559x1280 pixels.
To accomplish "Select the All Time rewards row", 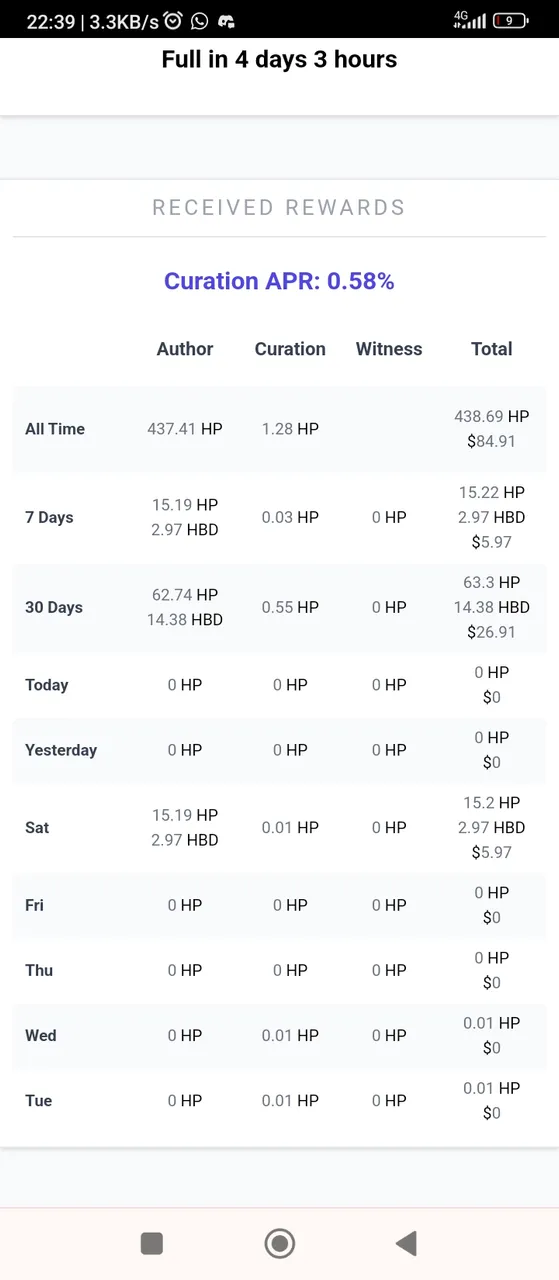I will point(279,429).
